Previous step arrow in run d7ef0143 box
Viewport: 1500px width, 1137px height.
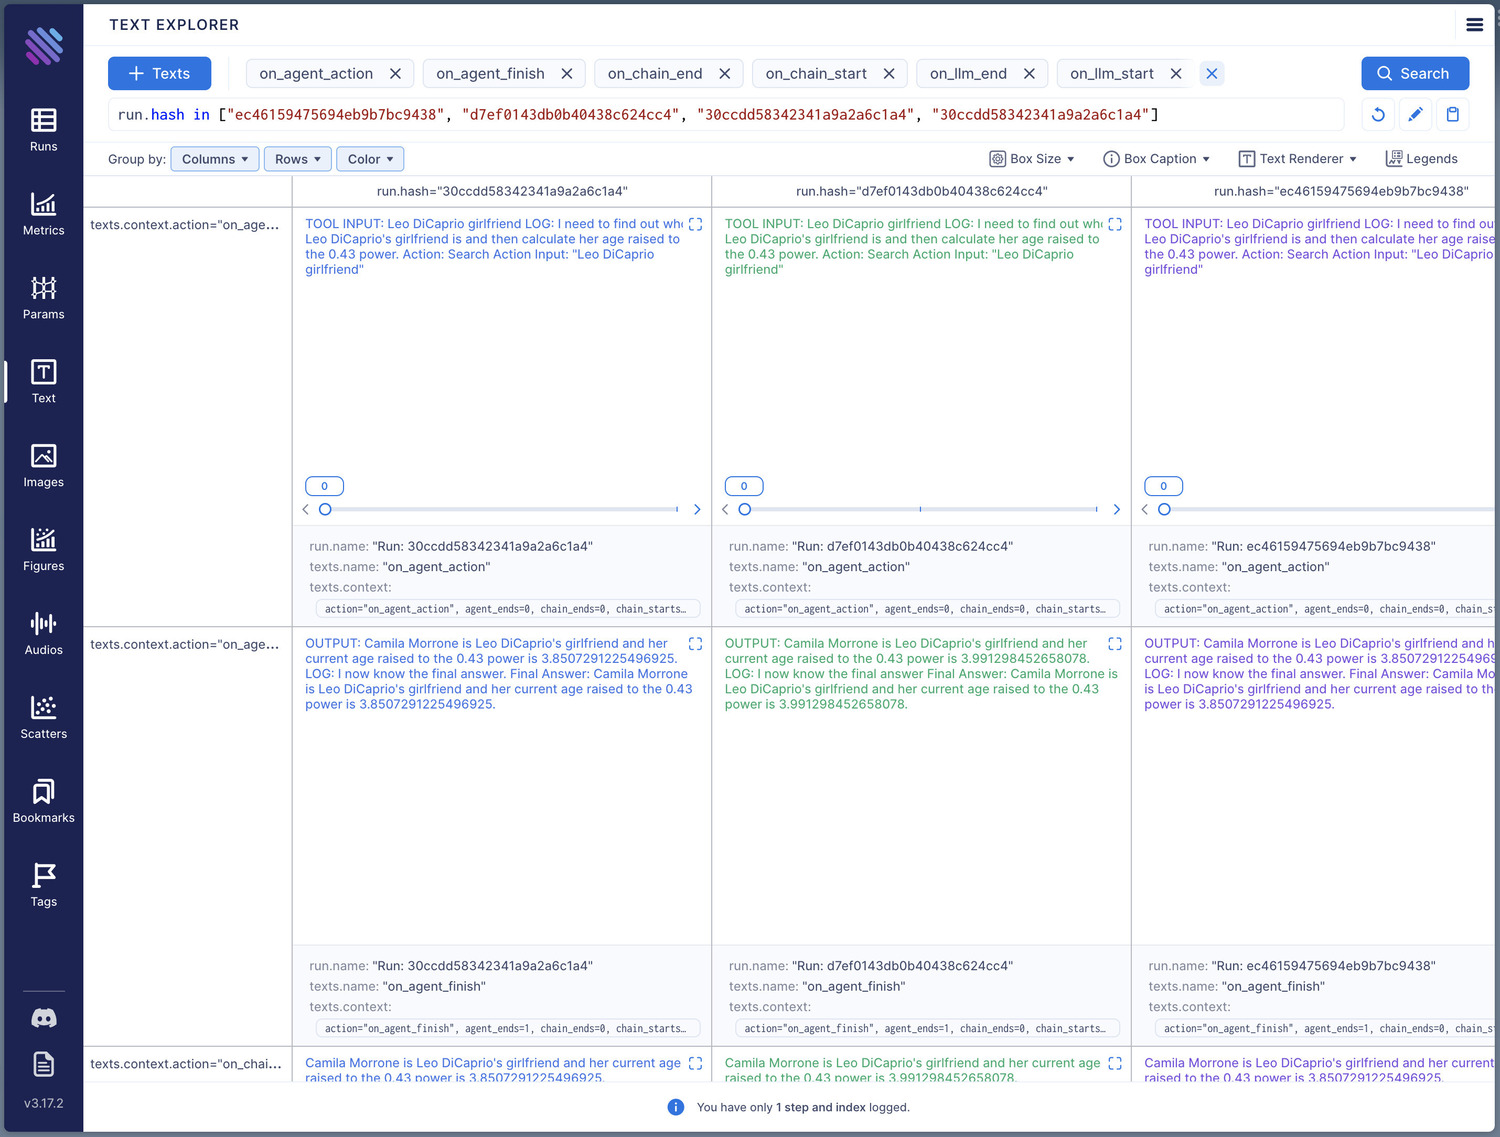pos(725,510)
